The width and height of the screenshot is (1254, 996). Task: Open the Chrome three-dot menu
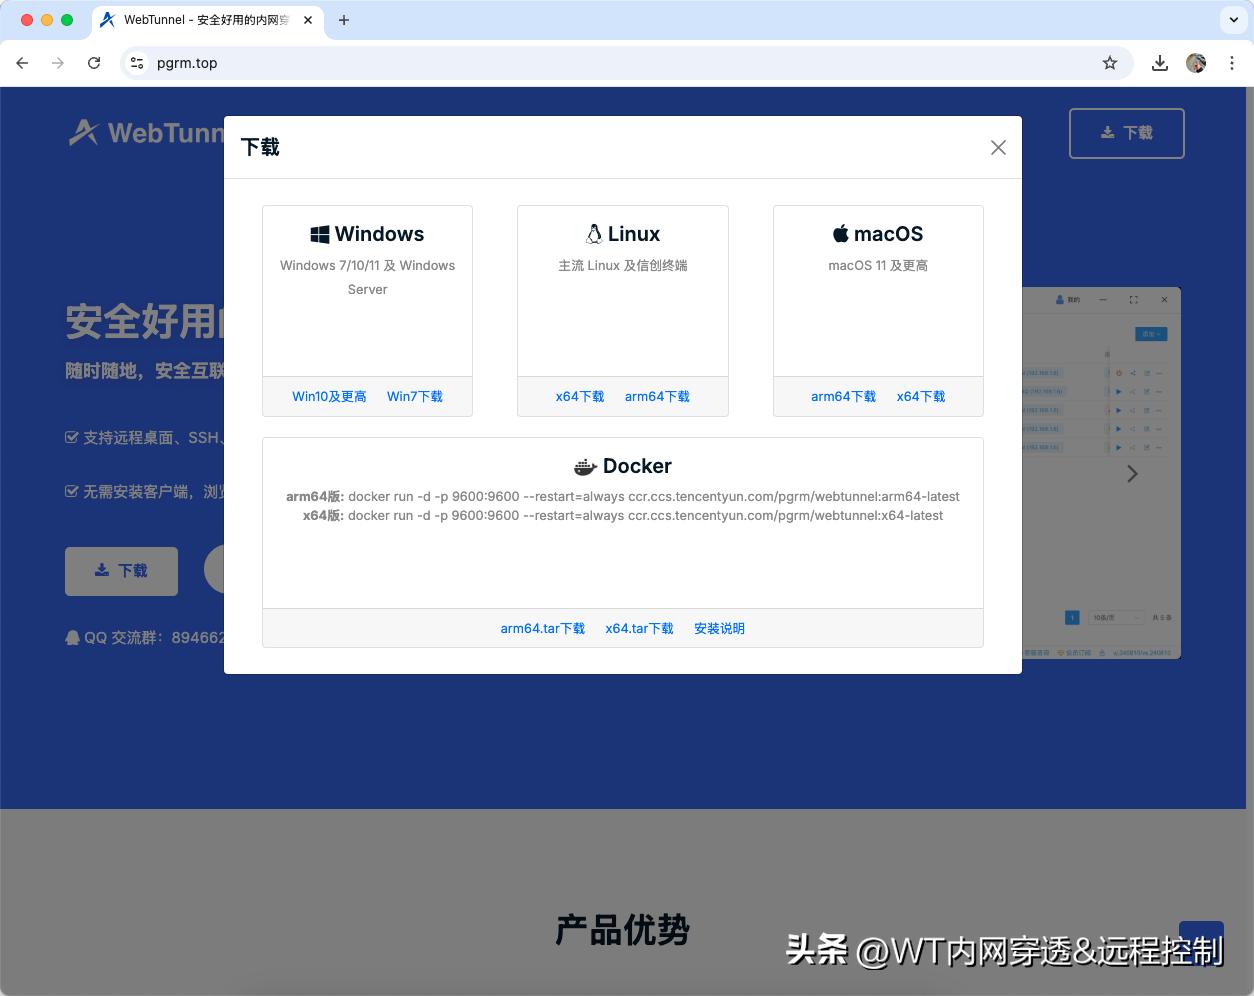click(x=1232, y=63)
